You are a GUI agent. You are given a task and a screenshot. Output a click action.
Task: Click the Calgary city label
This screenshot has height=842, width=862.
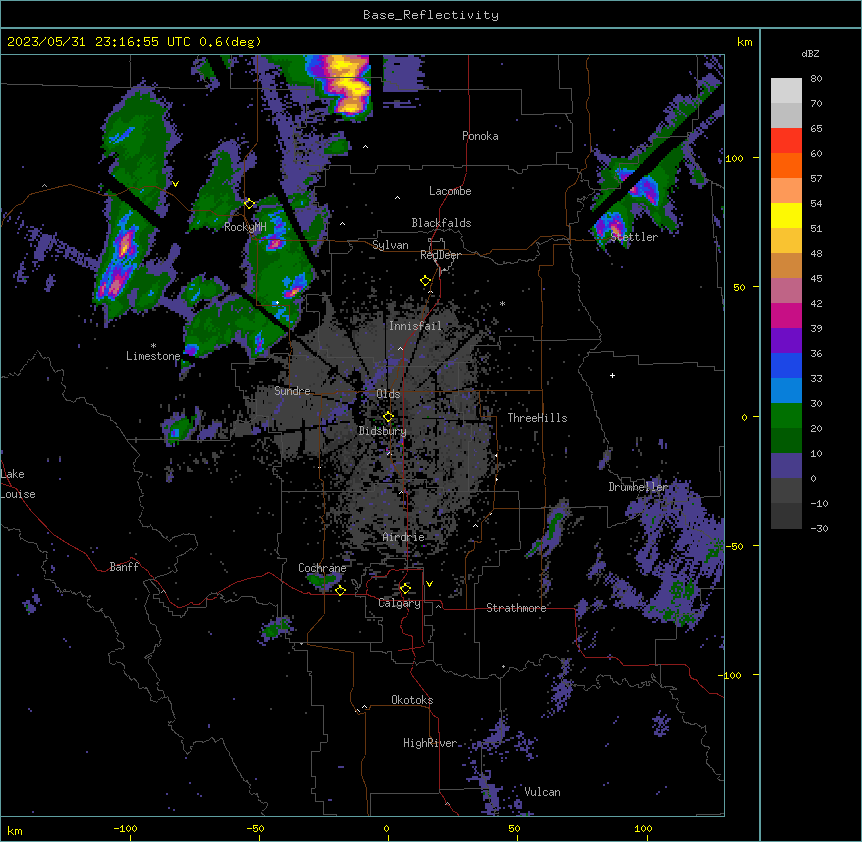[399, 603]
